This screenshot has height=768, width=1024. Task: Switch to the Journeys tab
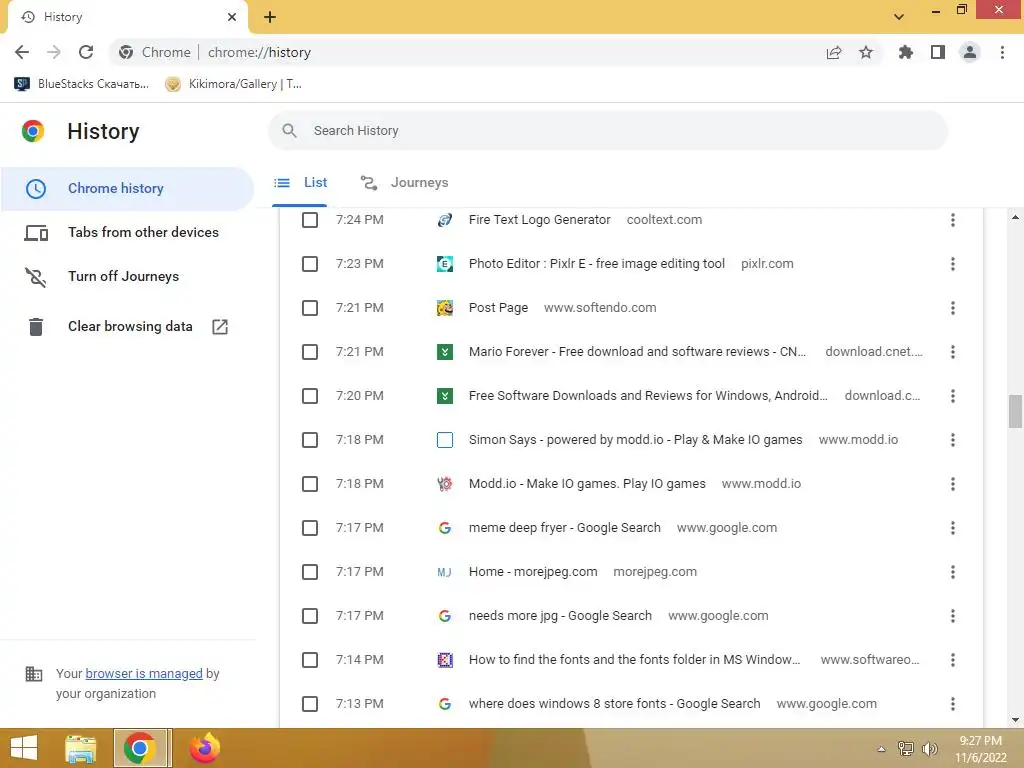click(404, 183)
